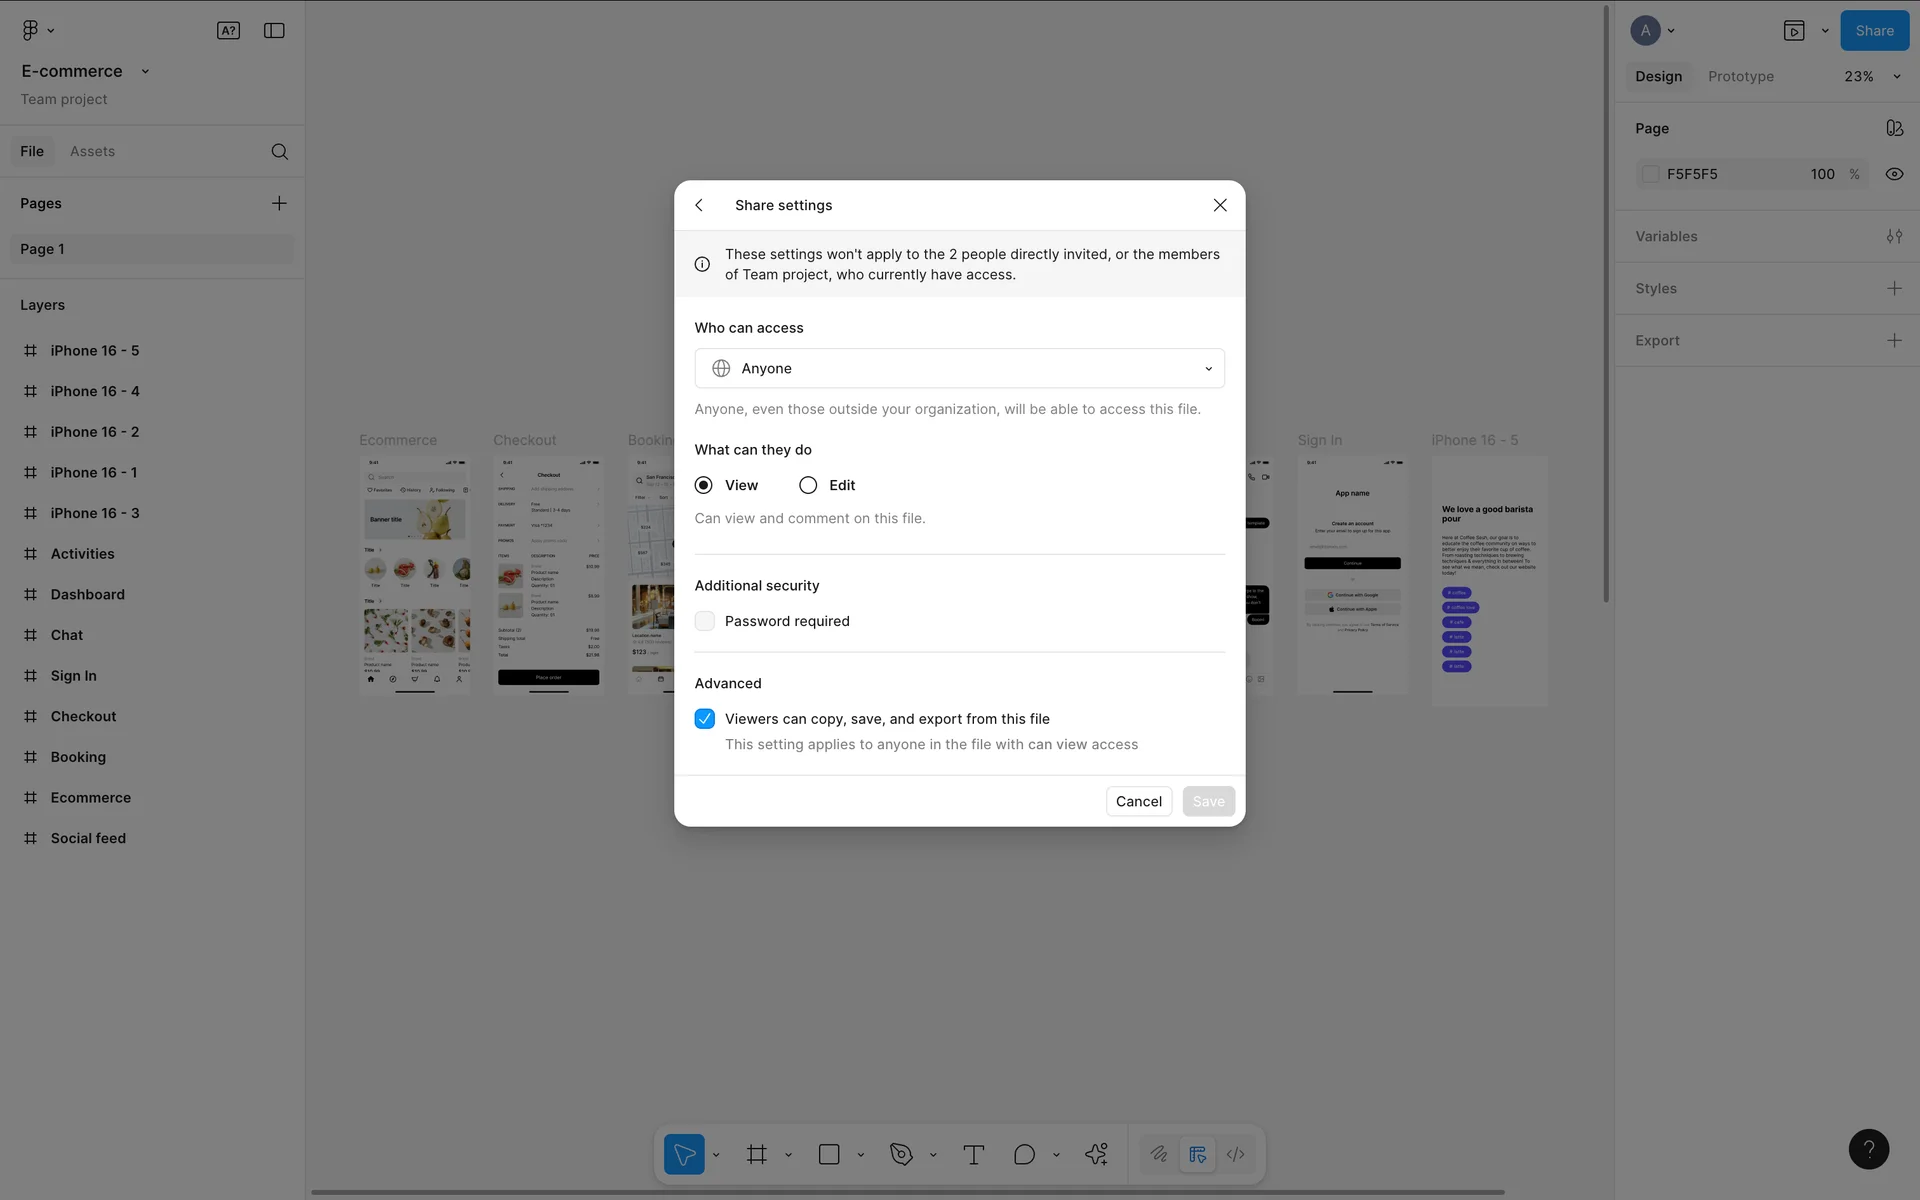
Task: Enable the Password required checkbox
Action: [x=705, y=621]
